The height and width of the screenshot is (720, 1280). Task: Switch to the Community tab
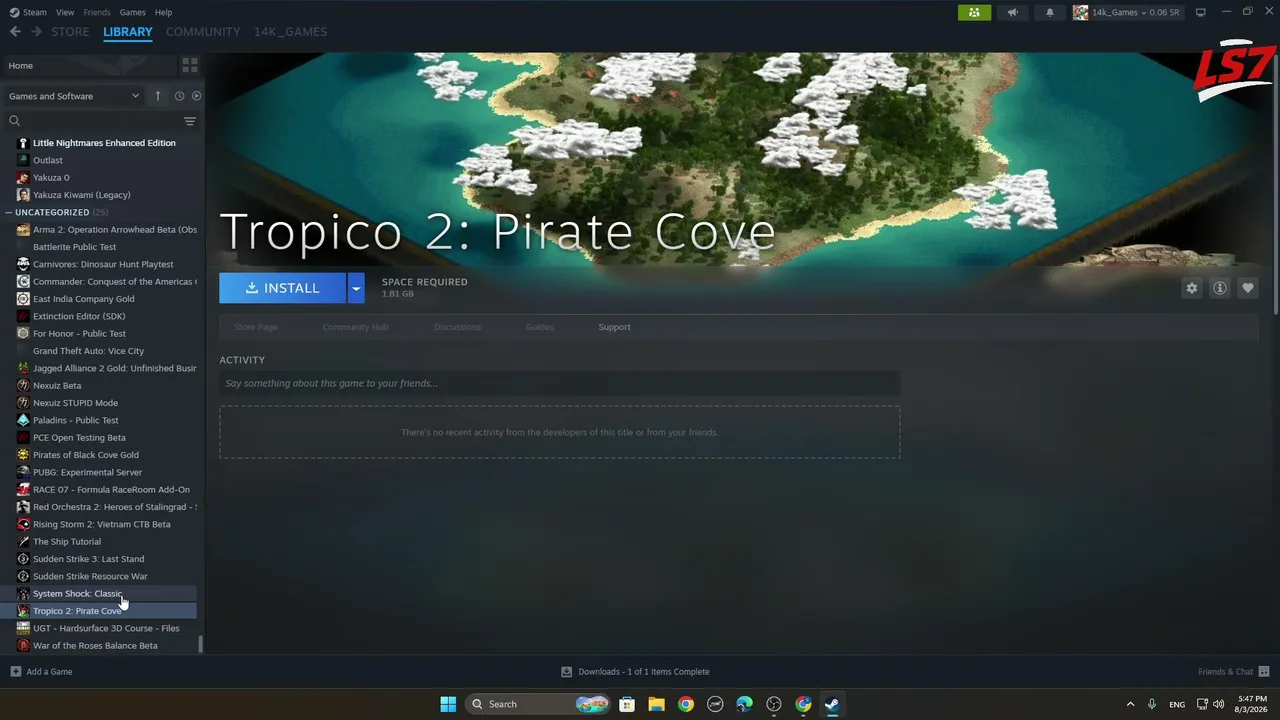point(203,32)
